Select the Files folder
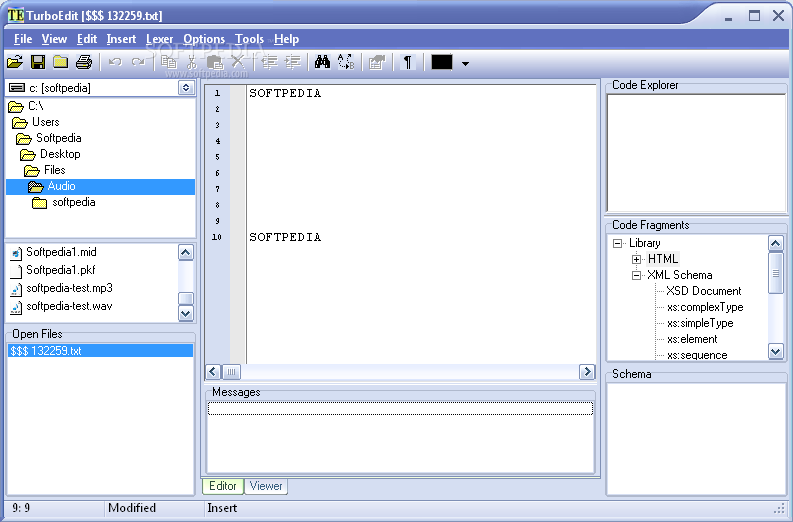This screenshot has width=793, height=522. click(54, 170)
